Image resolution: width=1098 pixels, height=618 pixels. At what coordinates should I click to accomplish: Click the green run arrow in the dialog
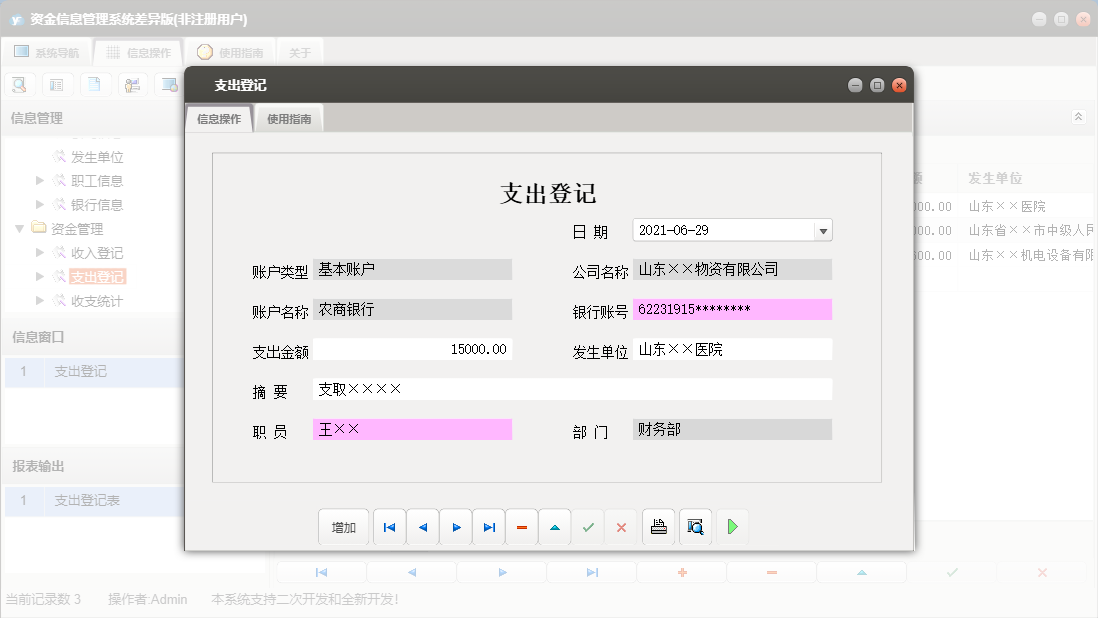pyautogui.click(x=732, y=527)
